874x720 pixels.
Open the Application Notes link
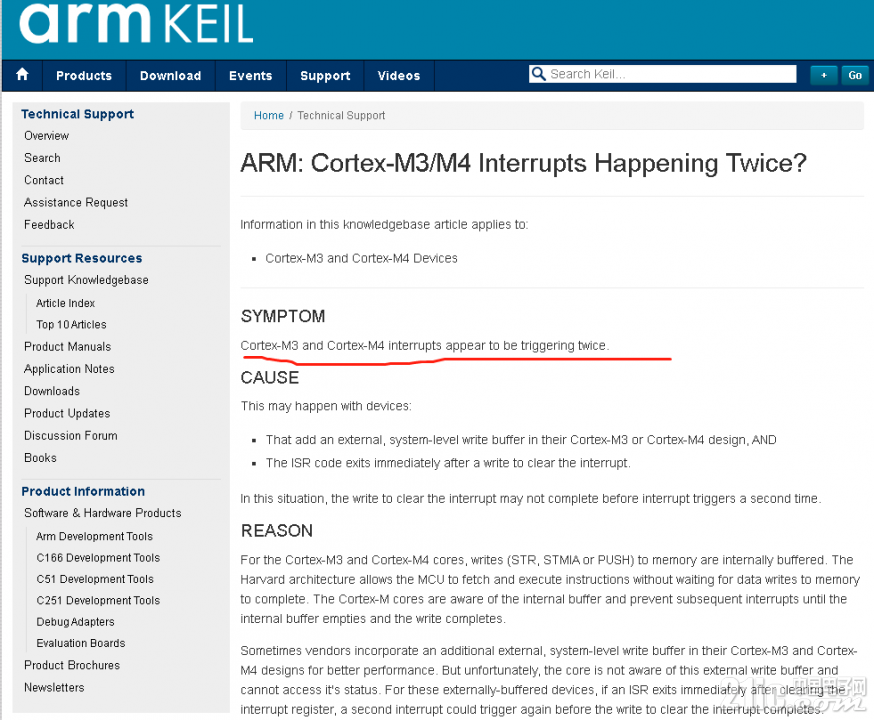click(x=69, y=369)
